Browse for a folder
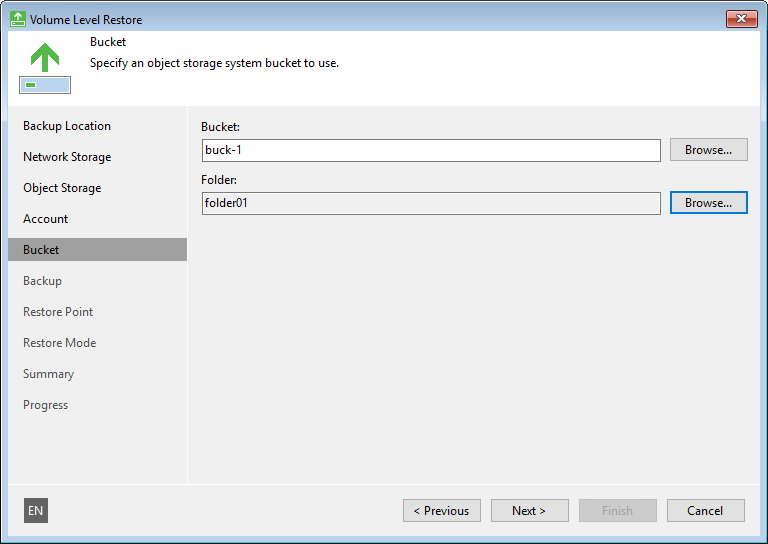Image resolution: width=768 pixels, height=544 pixels. [709, 203]
